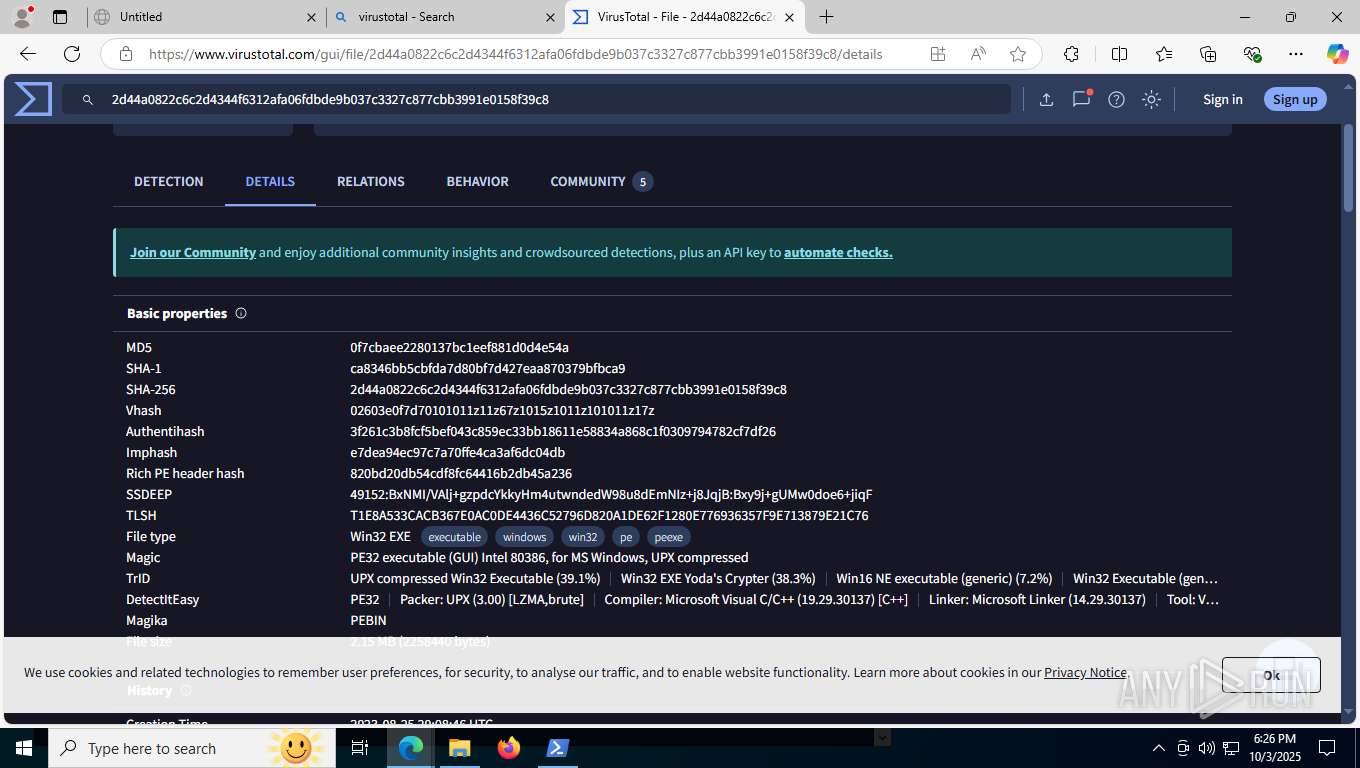Image resolution: width=1360 pixels, height=768 pixels.
Task: Select the DETAILS tab
Action: click(270, 181)
